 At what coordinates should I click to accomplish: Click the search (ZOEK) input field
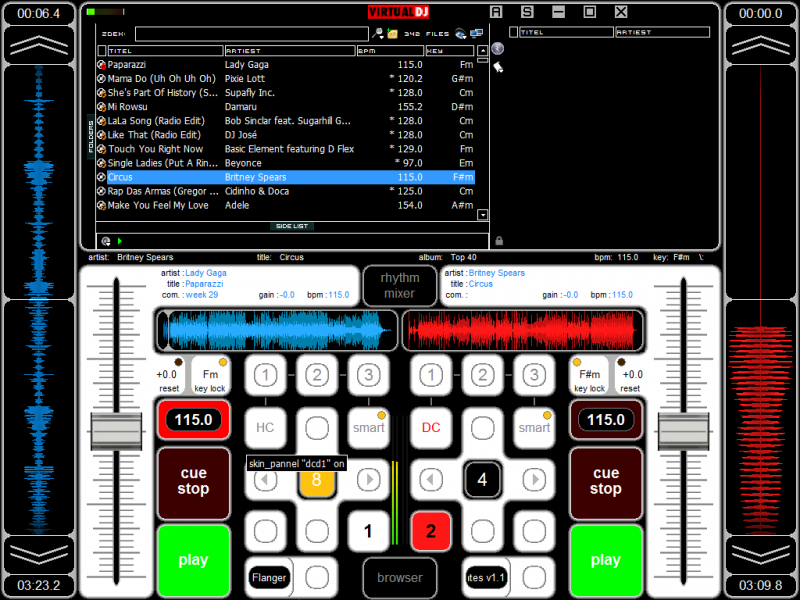pyautogui.click(x=252, y=34)
